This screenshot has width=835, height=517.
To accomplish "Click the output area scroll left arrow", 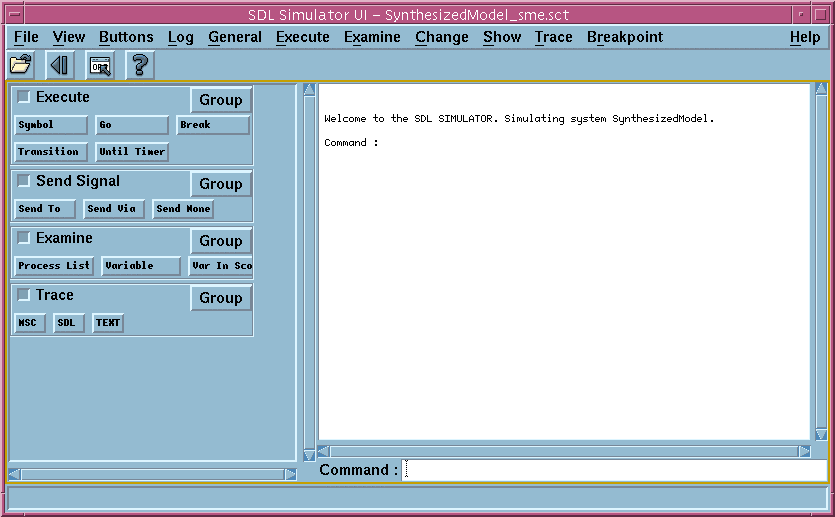I will pos(323,452).
